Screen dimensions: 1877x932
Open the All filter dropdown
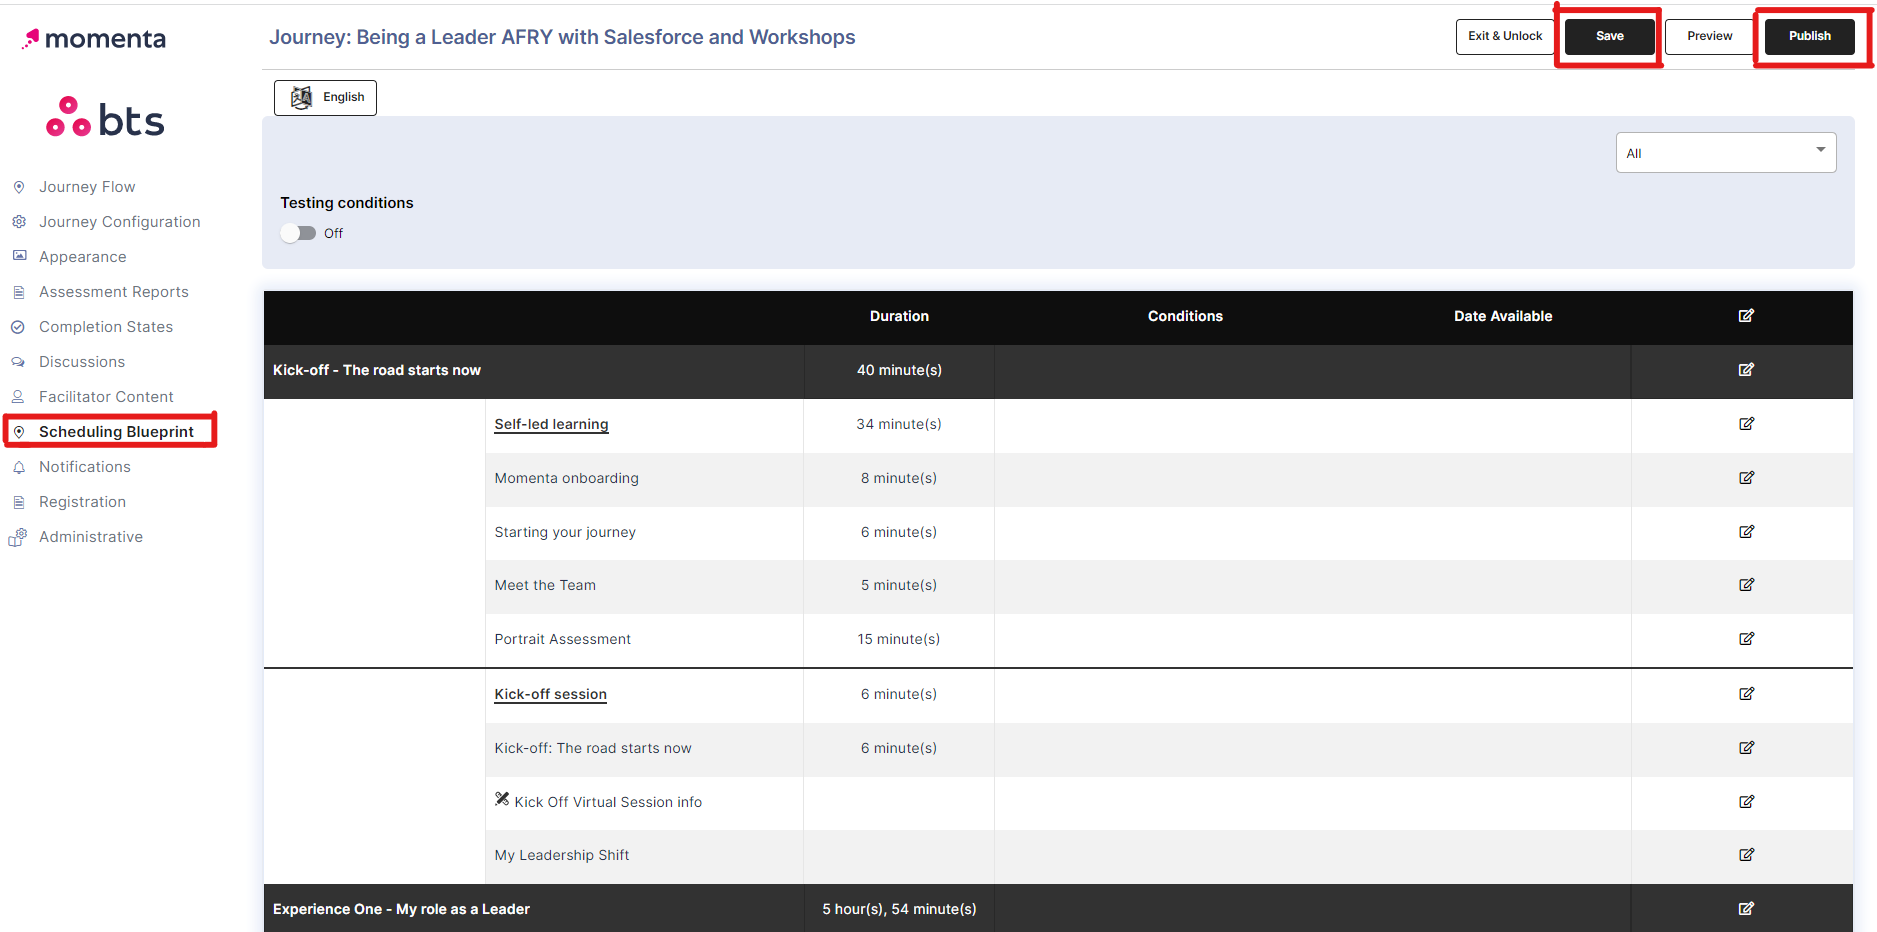pos(1726,153)
